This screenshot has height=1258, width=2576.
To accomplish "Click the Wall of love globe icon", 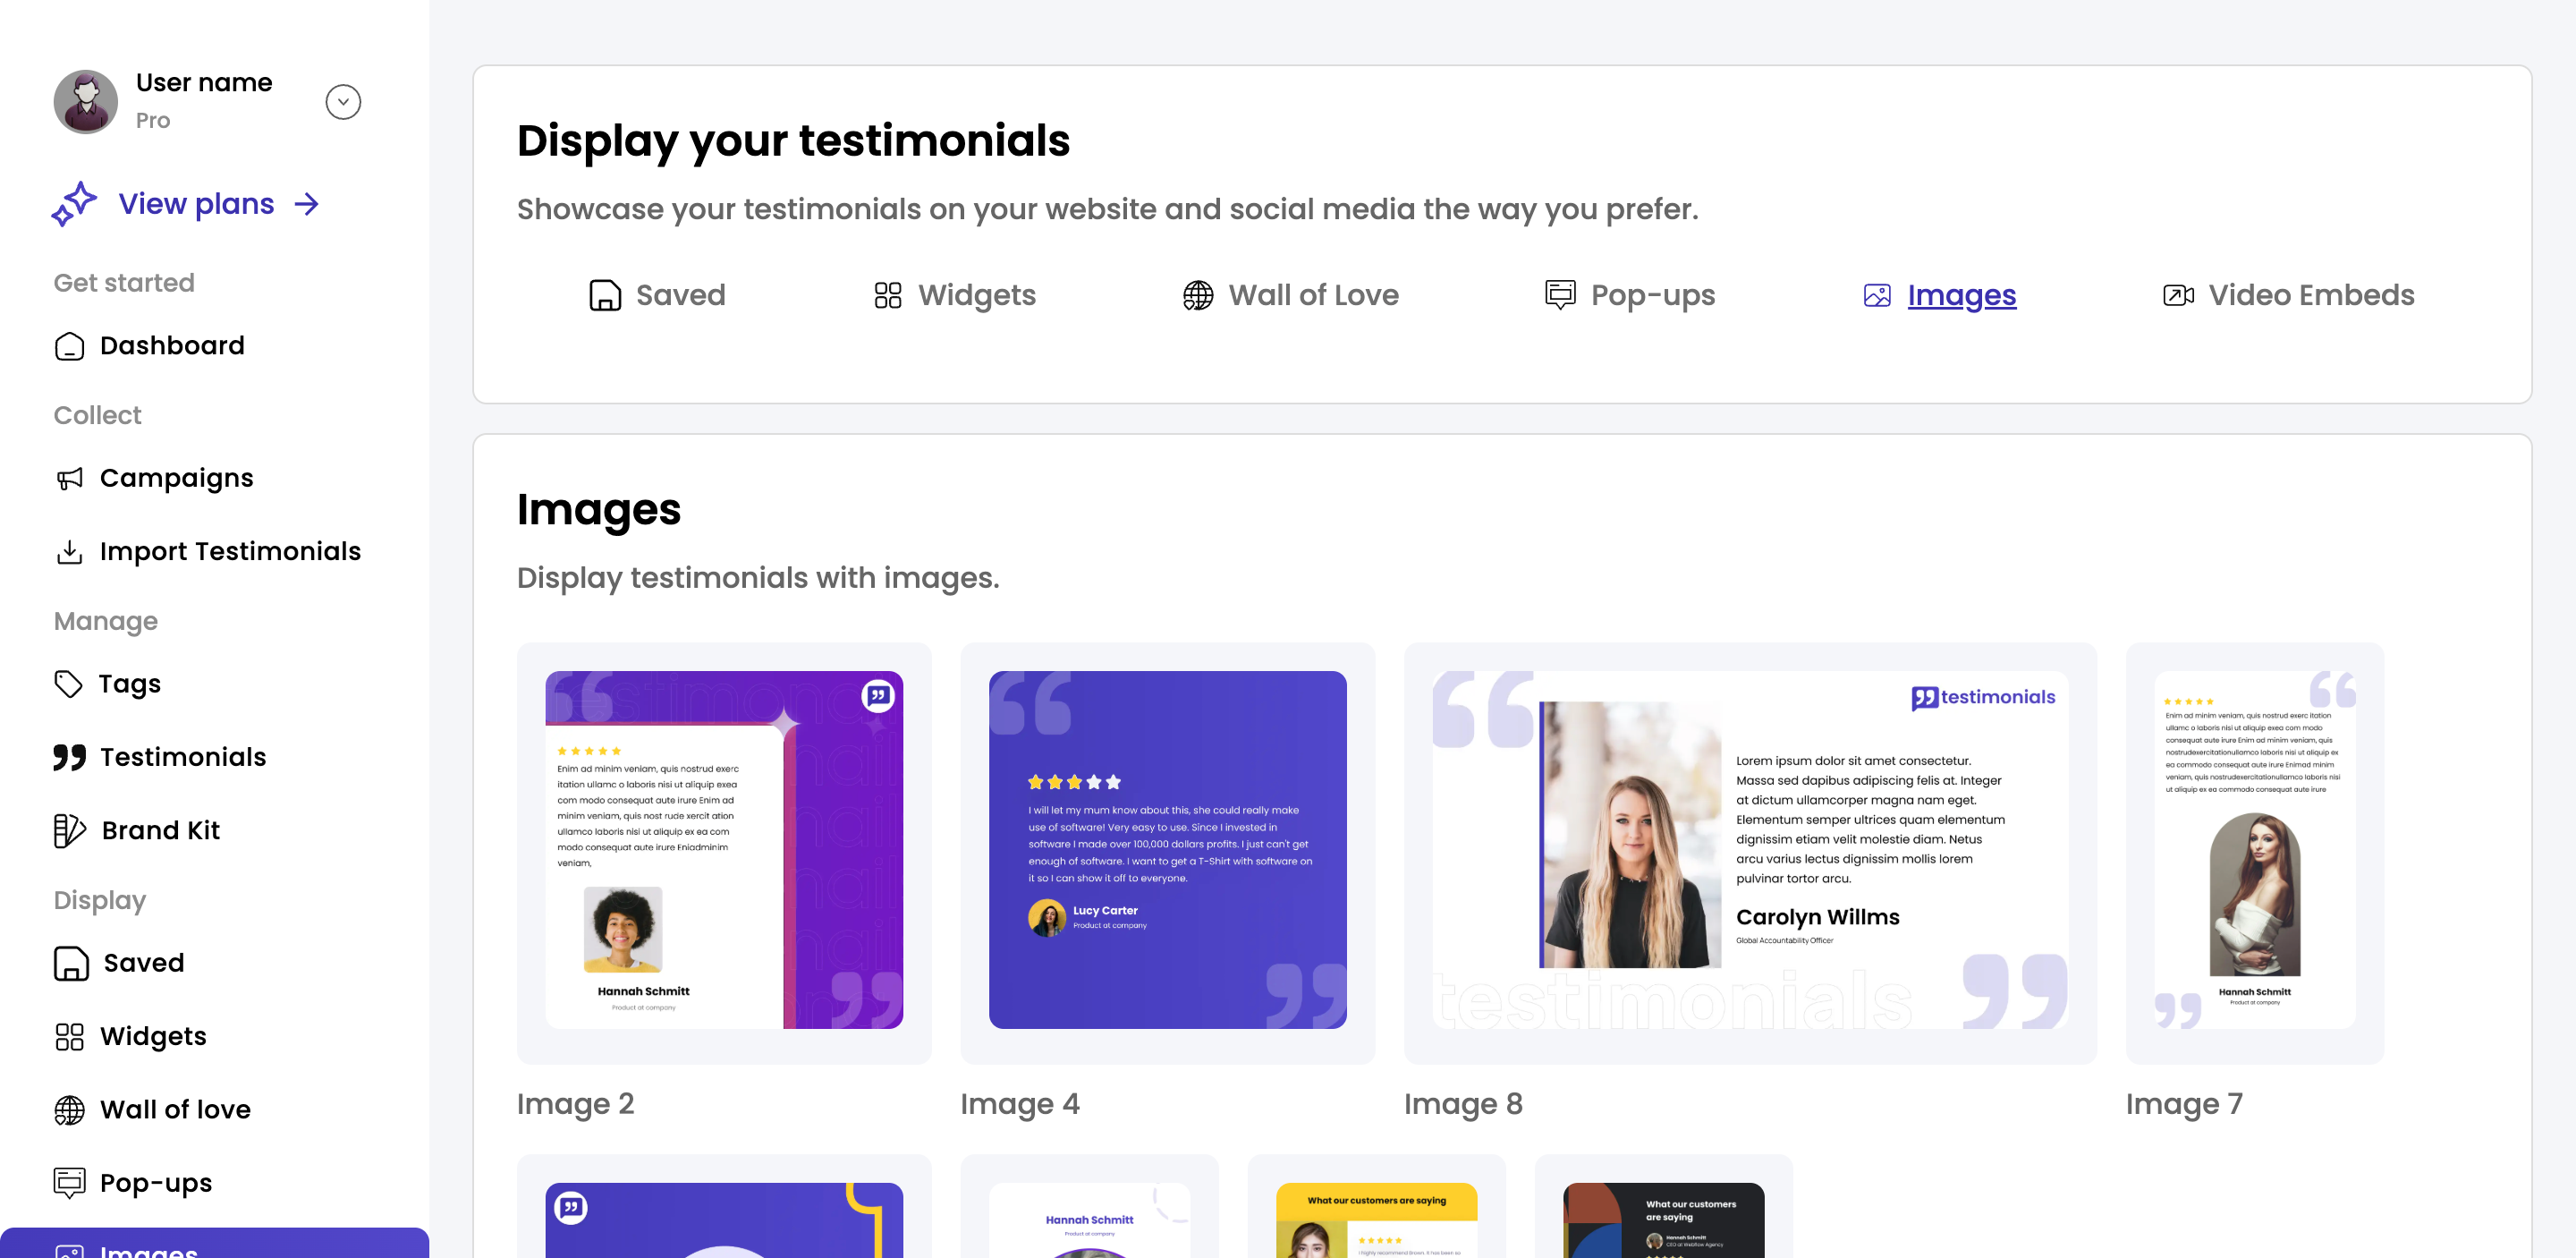I will [x=69, y=1110].
